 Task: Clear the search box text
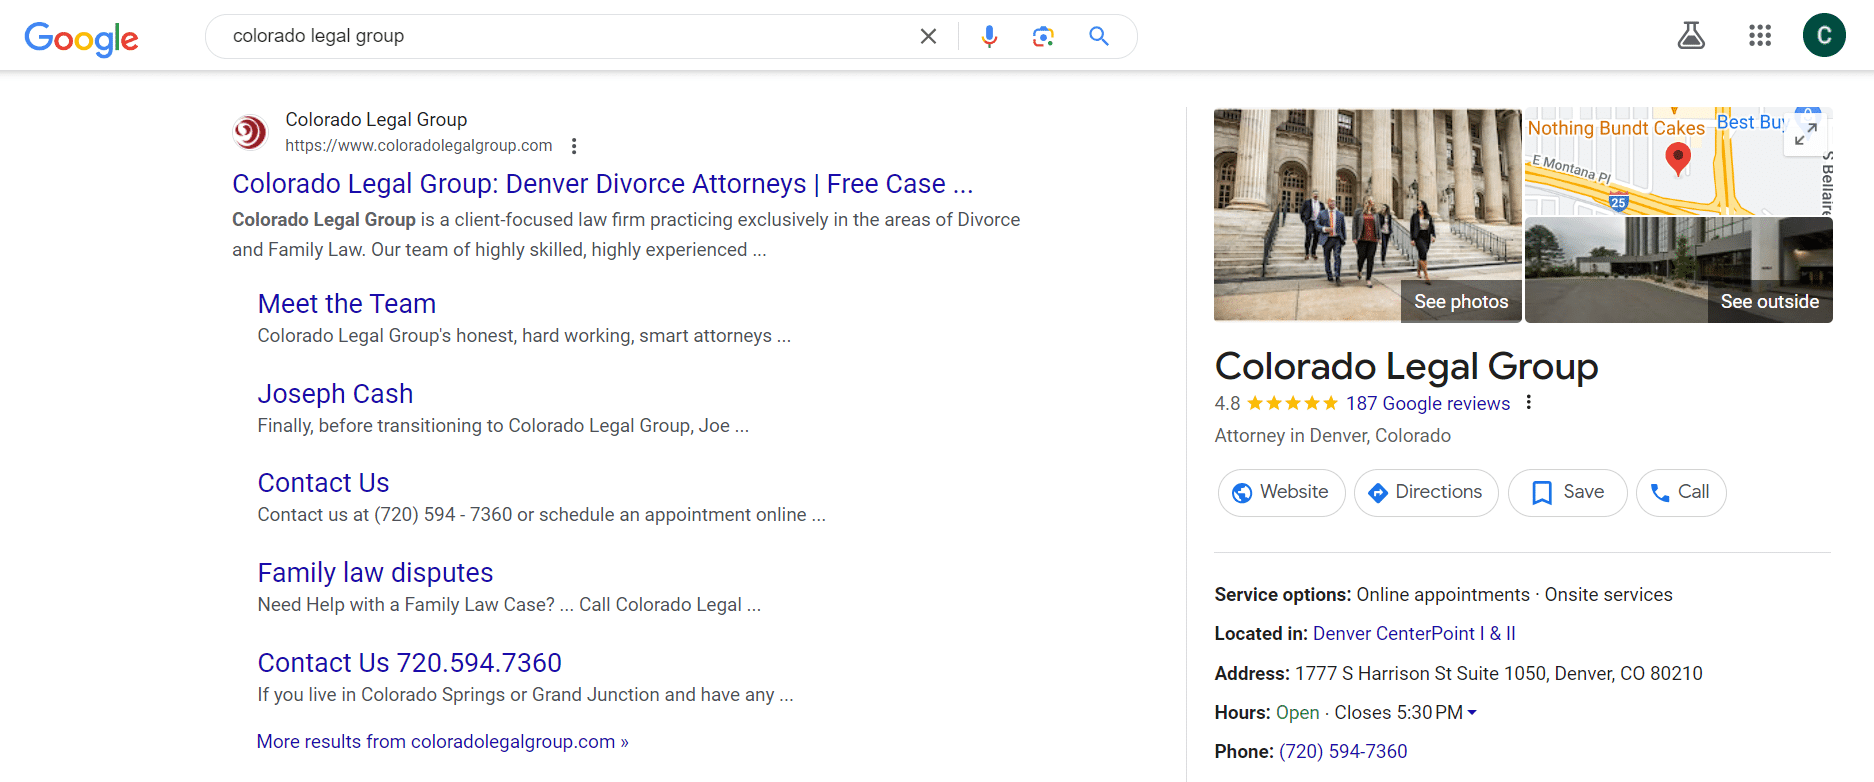point(928,37)
